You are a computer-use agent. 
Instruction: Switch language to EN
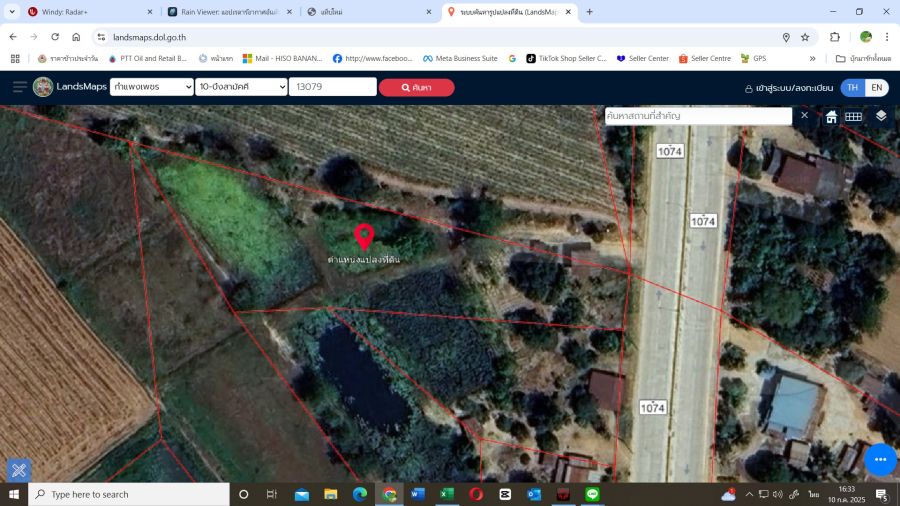click(x=876, y=87)
